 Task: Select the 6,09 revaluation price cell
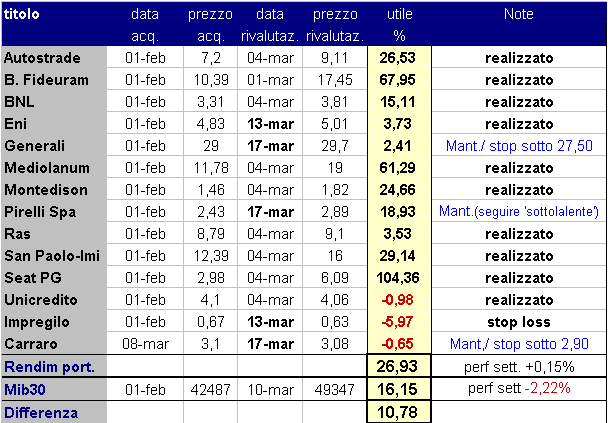coord(335,278)
